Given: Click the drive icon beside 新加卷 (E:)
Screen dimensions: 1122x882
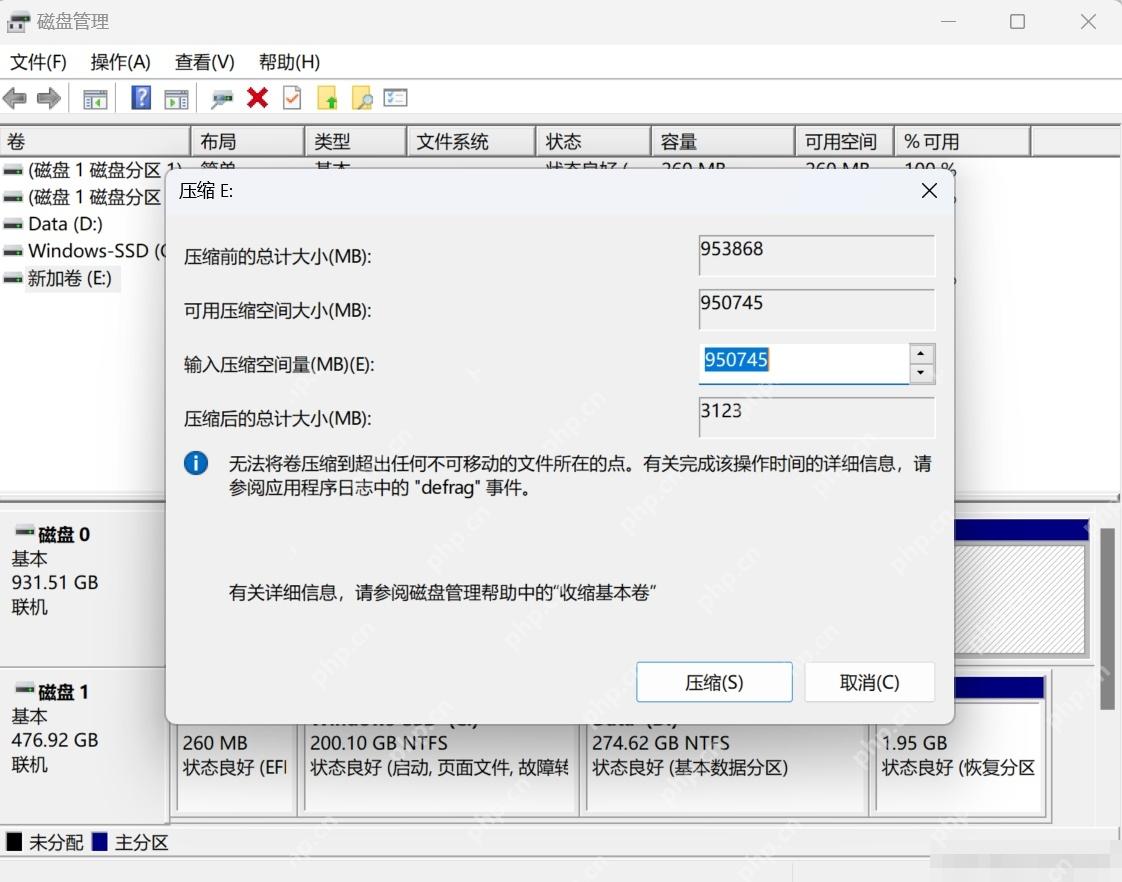Looking at the screenshot, I should pos(13,279).
